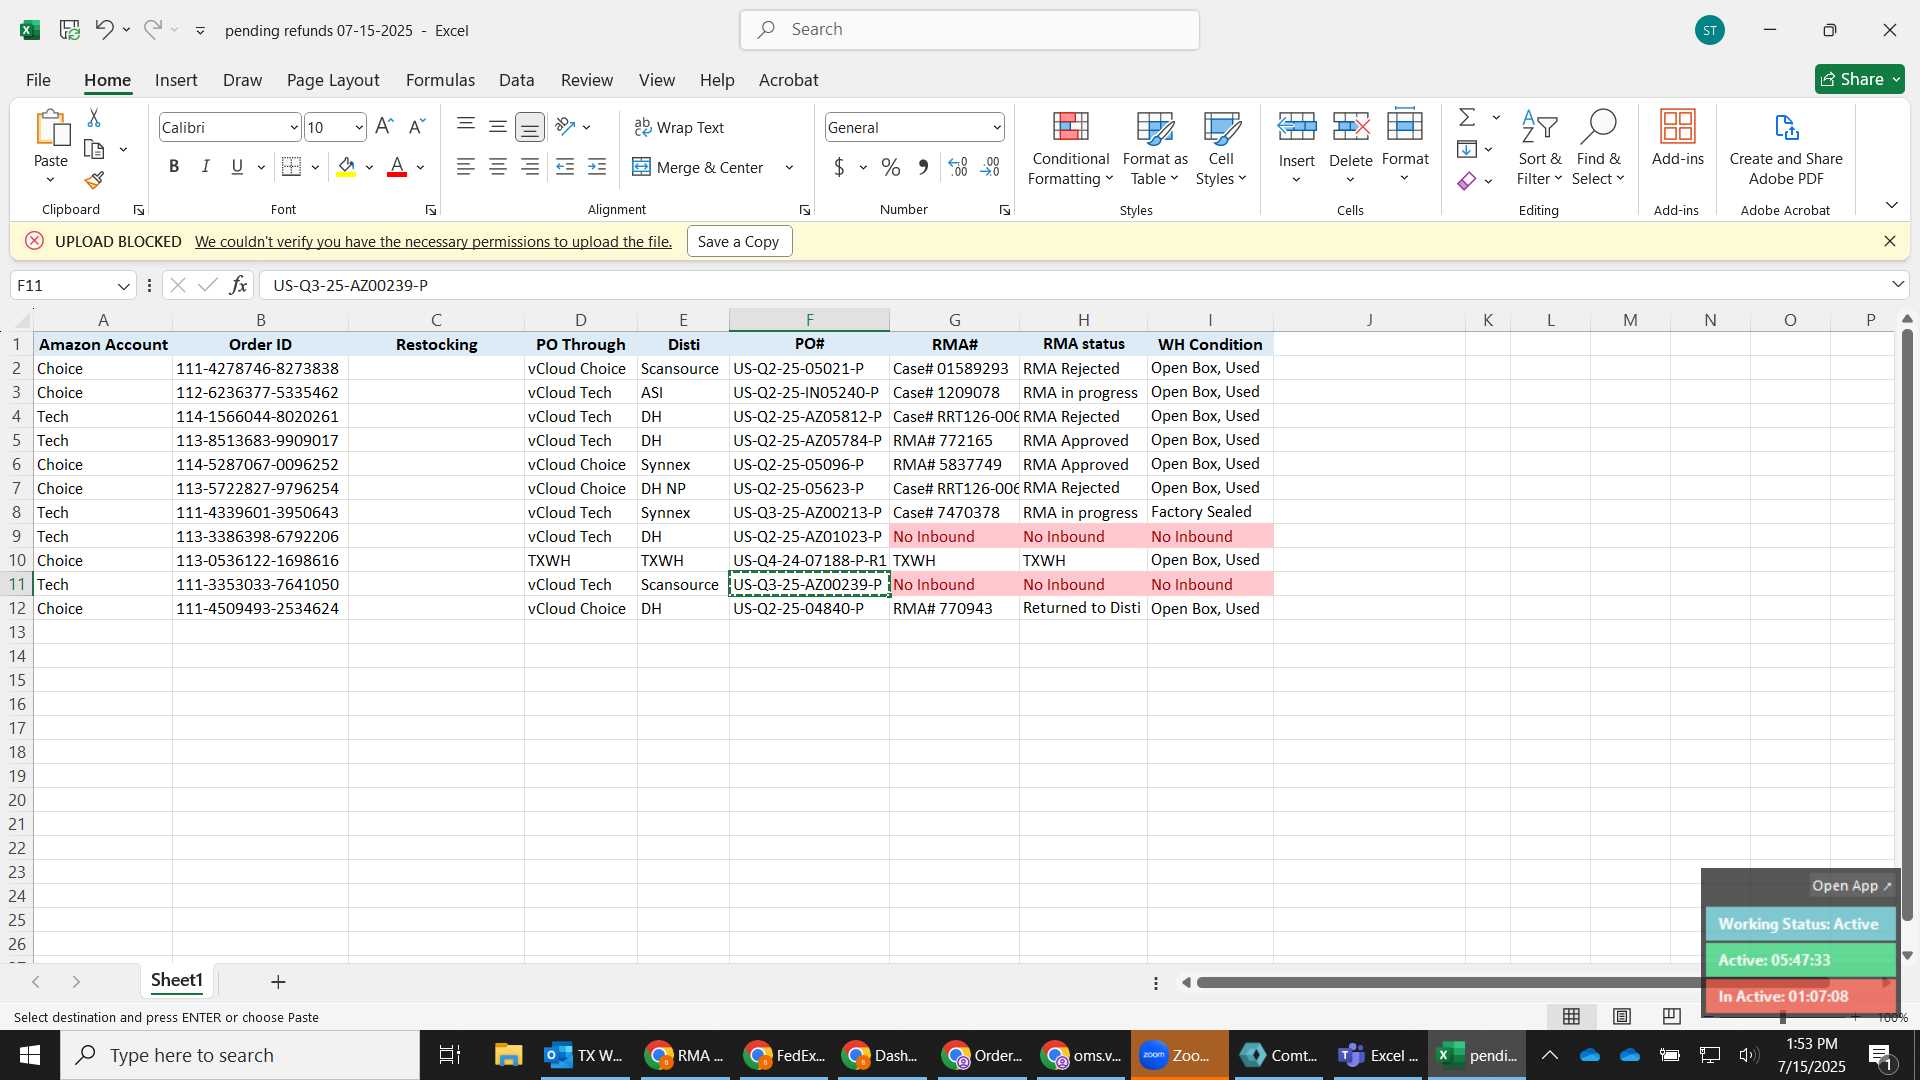This screenshot has height=1080, width=1920.
Task: Click Decrease Indent icon
Action: tap(565, 167)
